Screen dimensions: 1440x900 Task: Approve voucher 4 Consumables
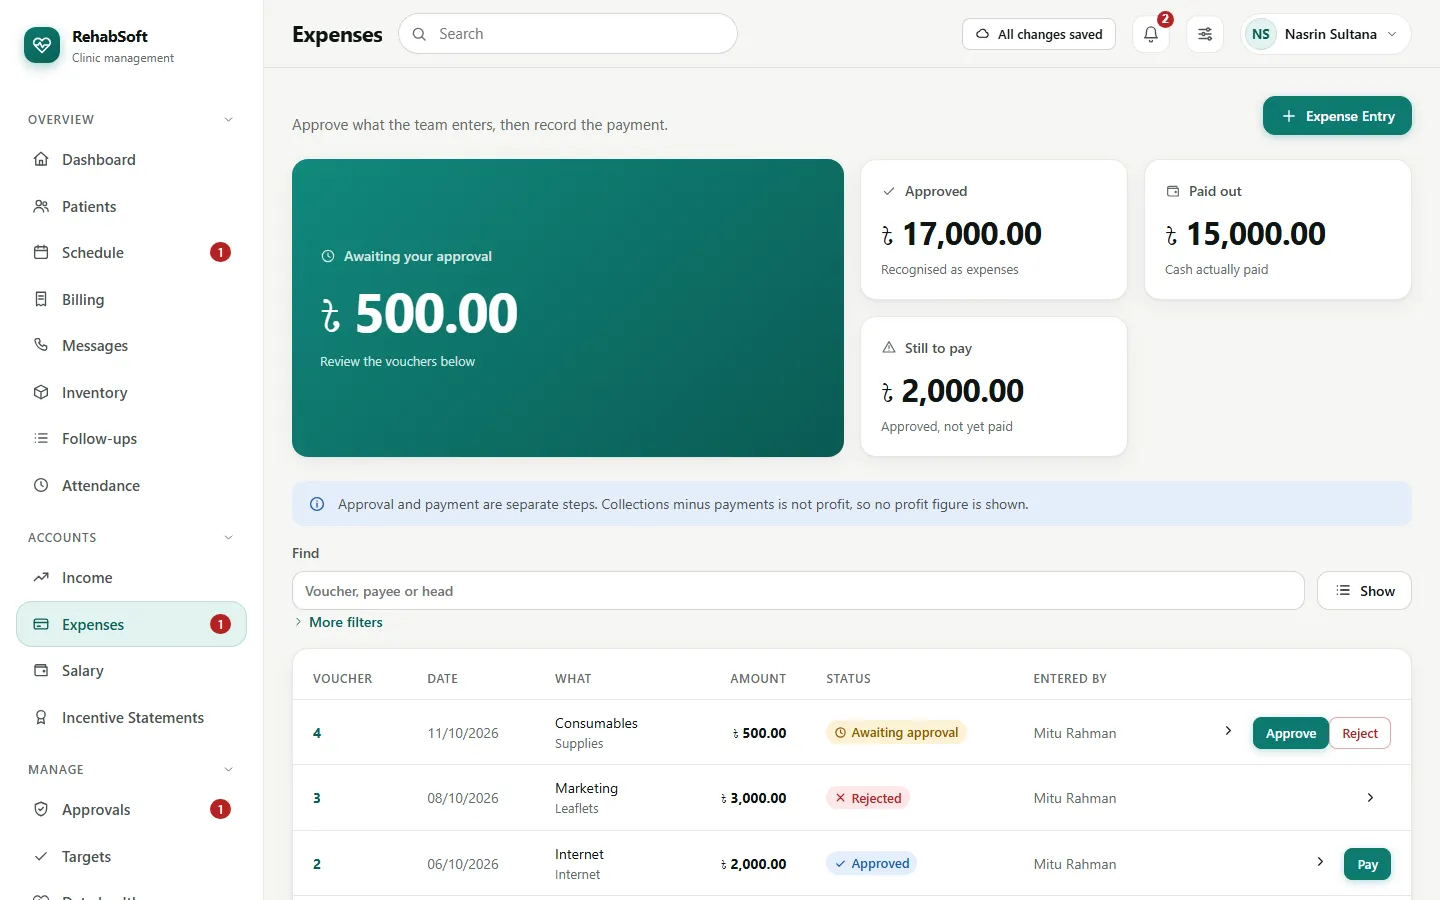(x=1290, y=733)
